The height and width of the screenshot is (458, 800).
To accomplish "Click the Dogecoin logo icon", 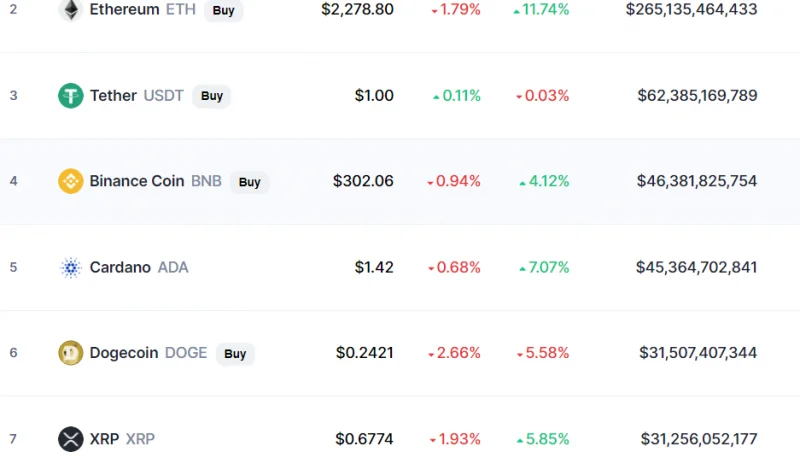I will coord(71,353).
